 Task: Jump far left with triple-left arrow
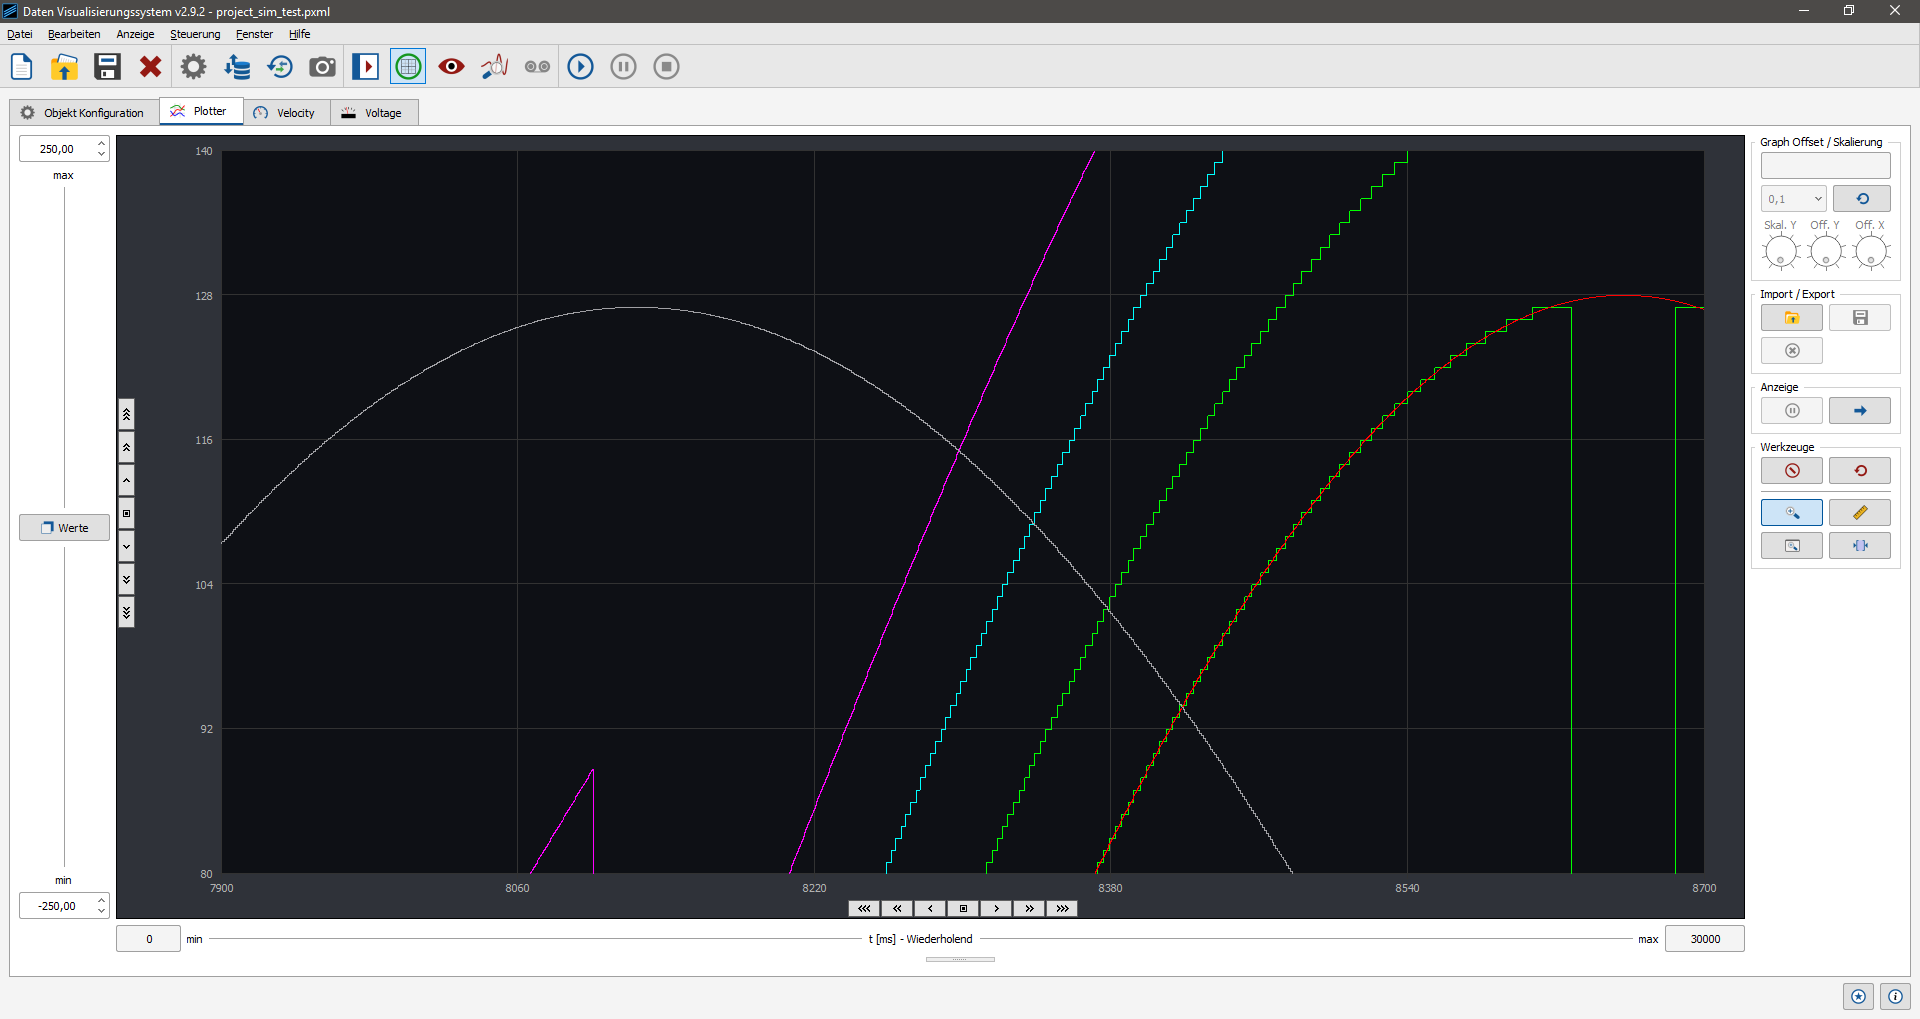coord(864,909)
